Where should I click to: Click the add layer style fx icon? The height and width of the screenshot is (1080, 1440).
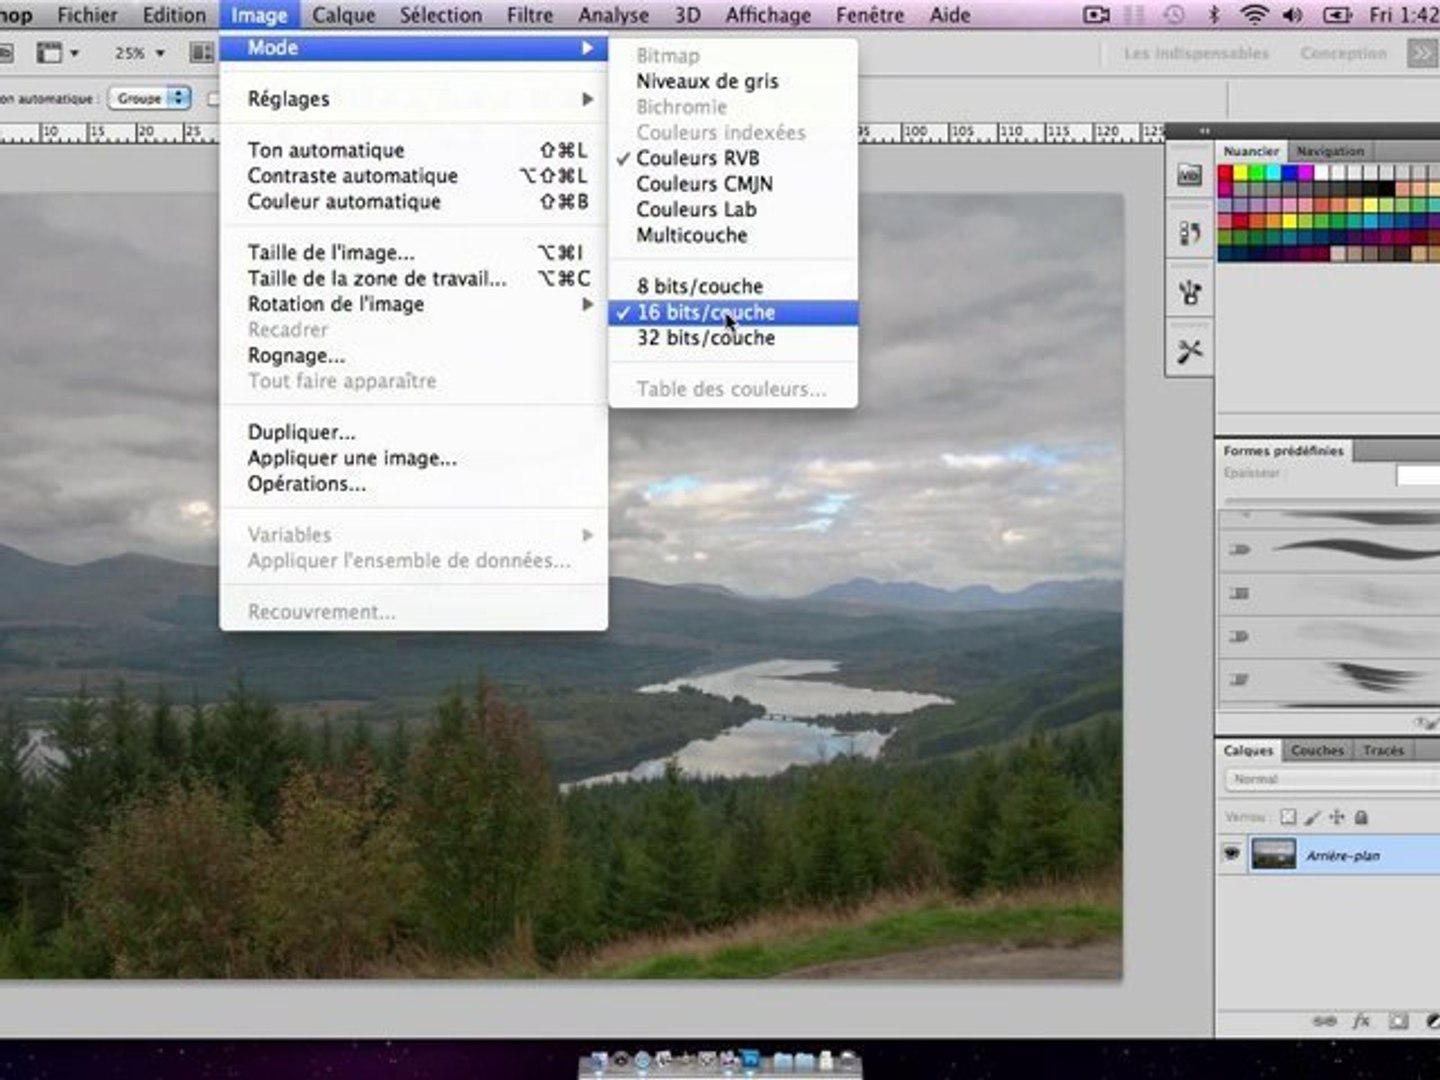(1361, 1021)
